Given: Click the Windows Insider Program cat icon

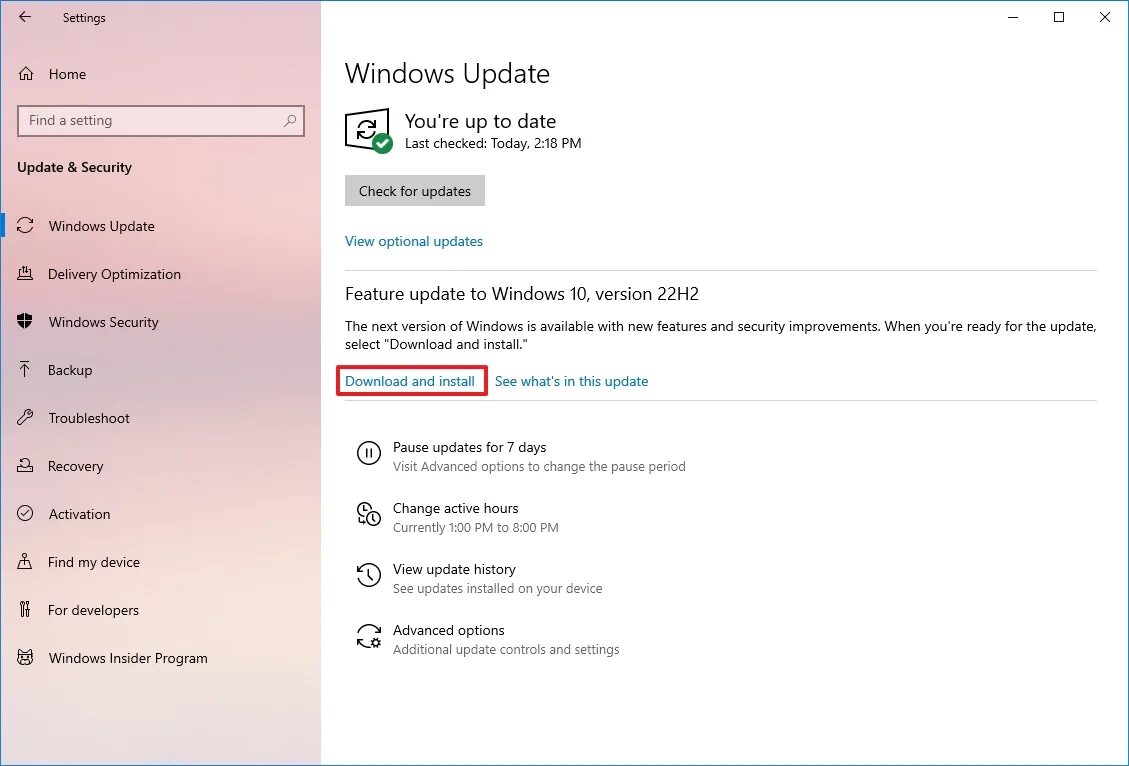Looking at the screenshot, I should point(25,657).
